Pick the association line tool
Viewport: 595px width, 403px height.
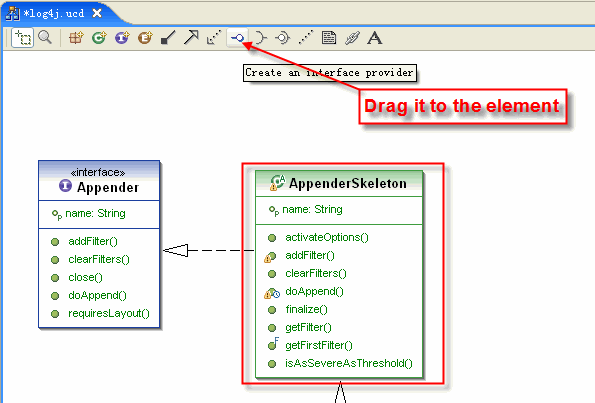[x=168, y=38]
